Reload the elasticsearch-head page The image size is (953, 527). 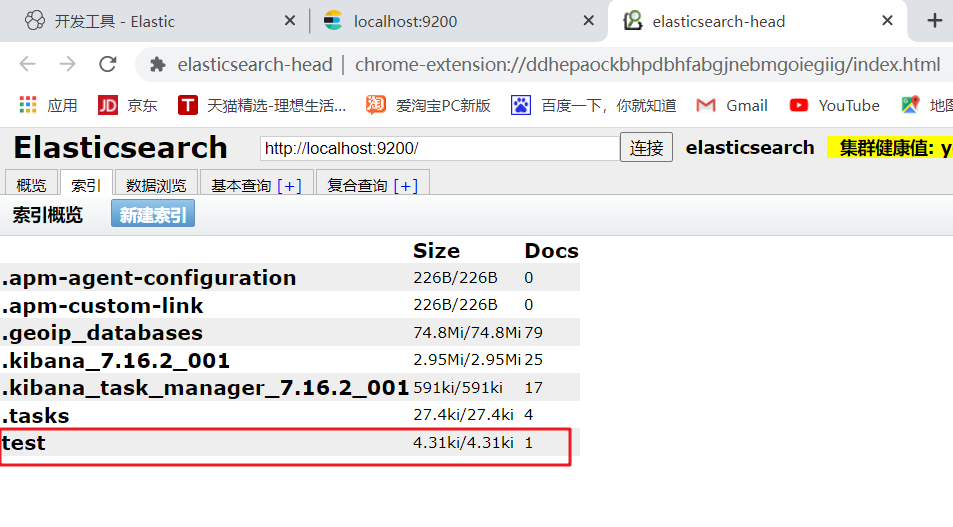pos(108,64)
